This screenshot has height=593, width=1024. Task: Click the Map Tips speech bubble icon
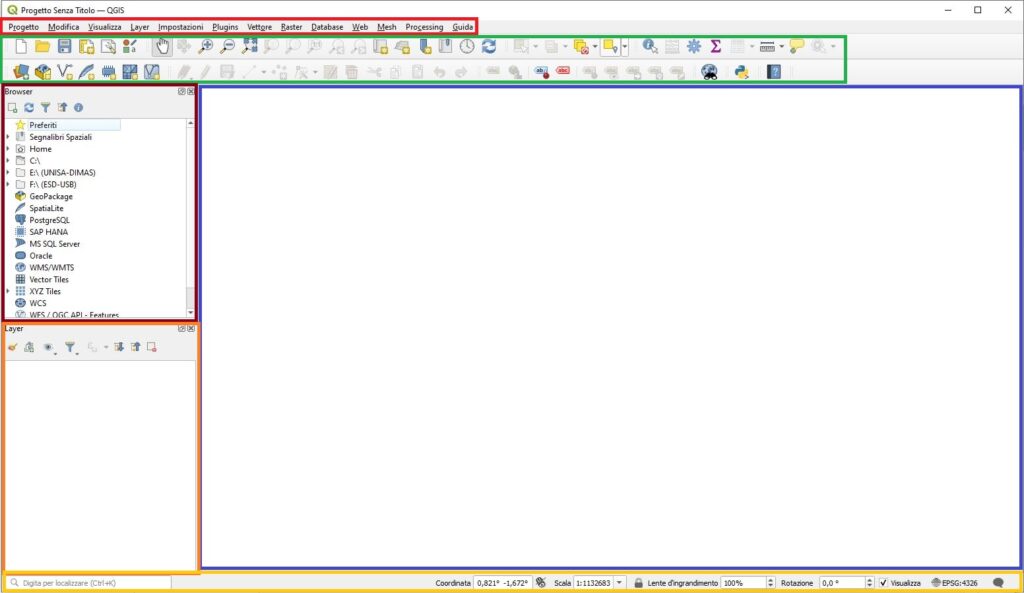797,46
